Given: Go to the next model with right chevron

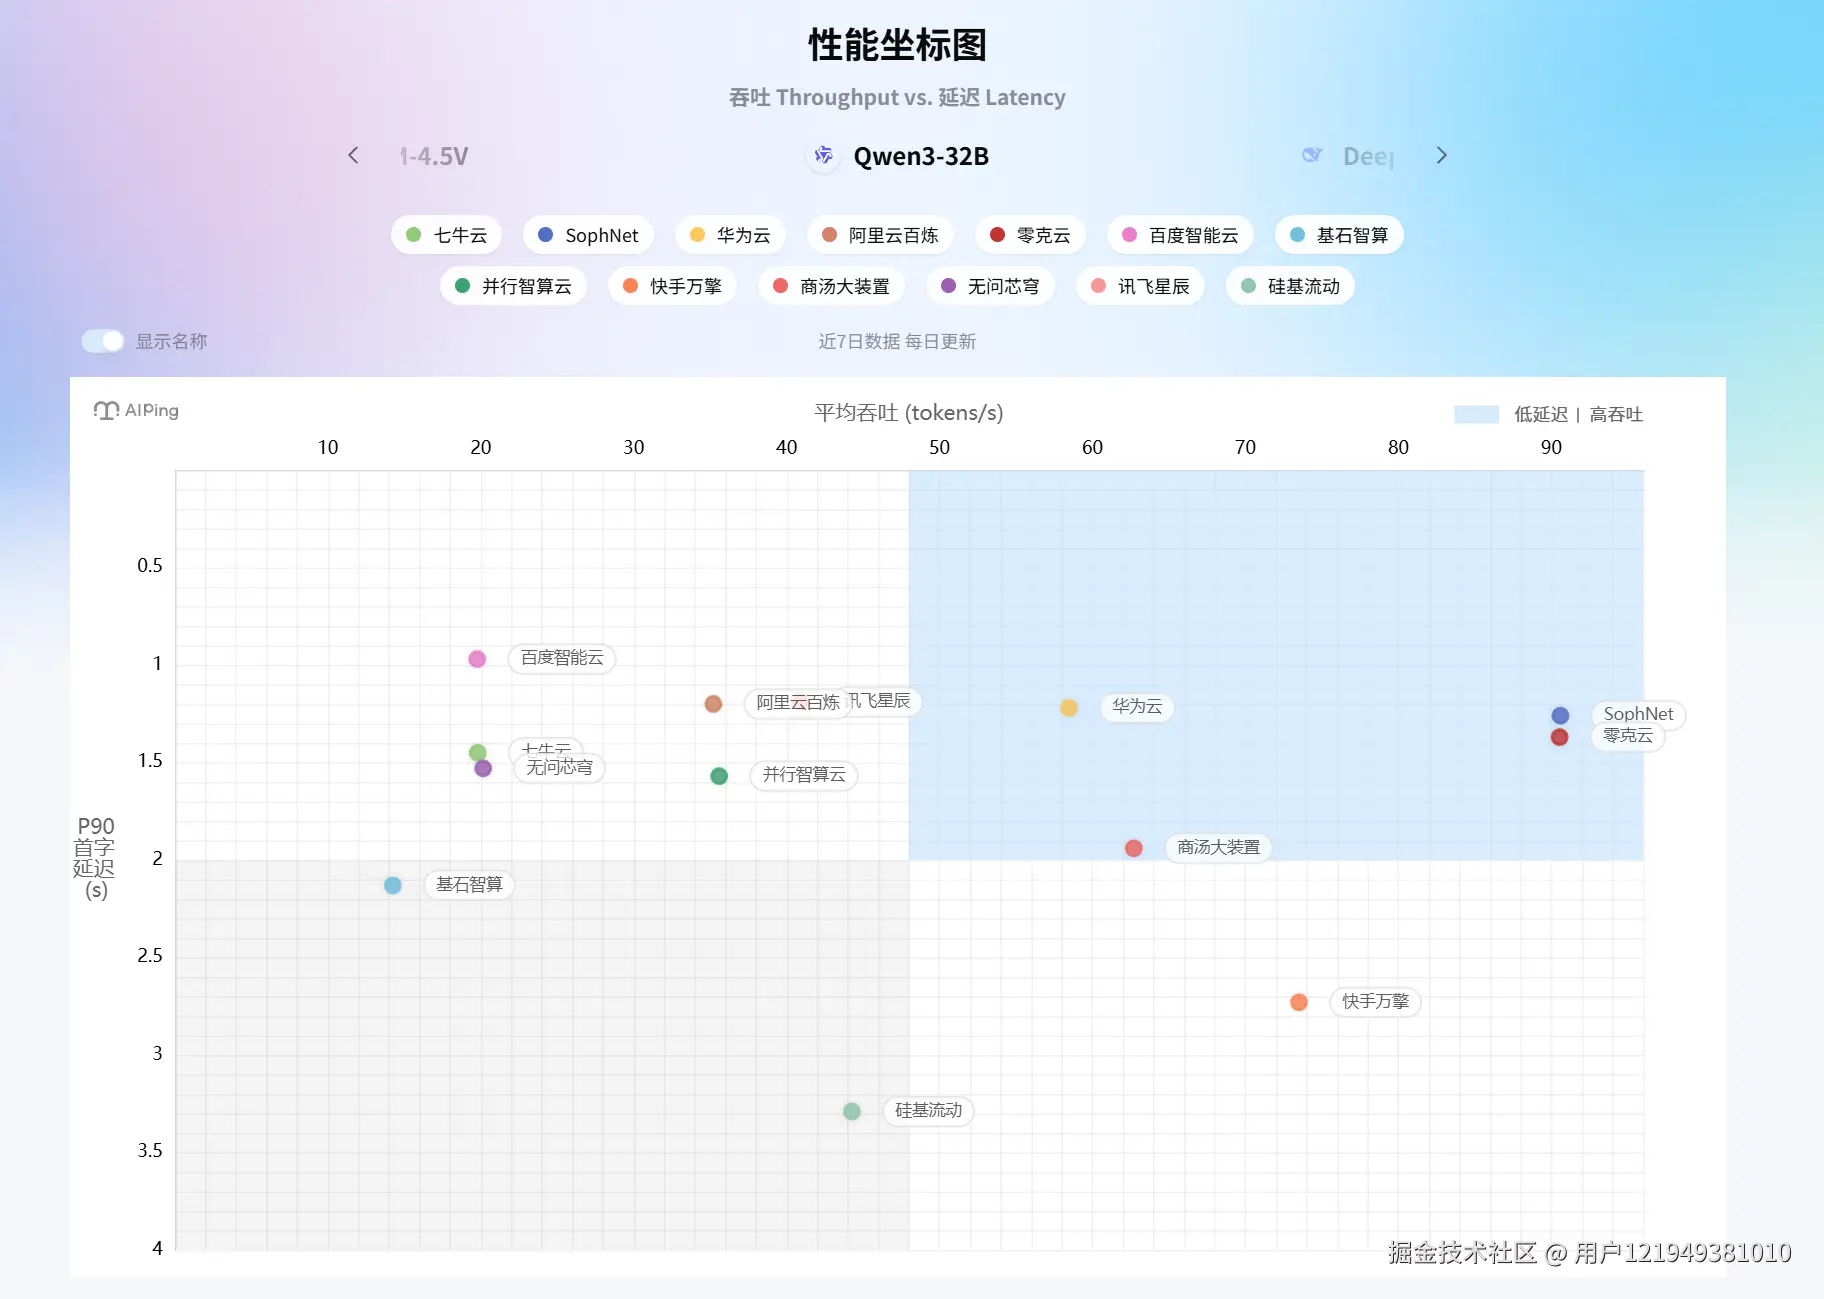Looking at the screenshot, I should [x=1441, y=155].
